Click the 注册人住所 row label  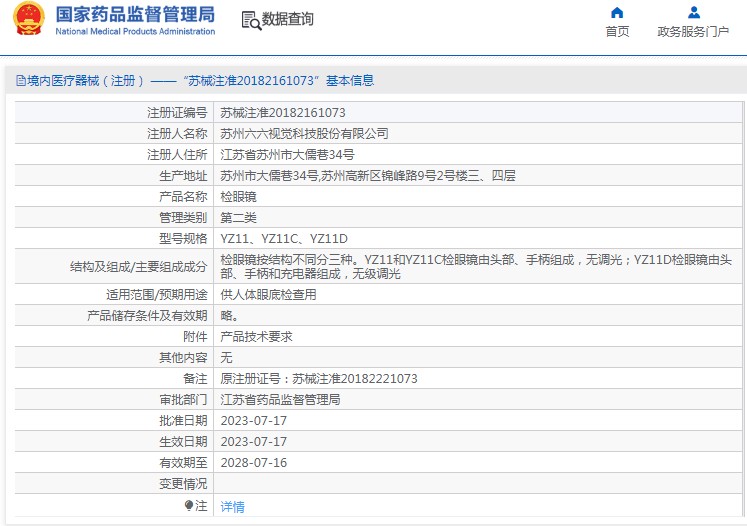[x=177, y=155]
